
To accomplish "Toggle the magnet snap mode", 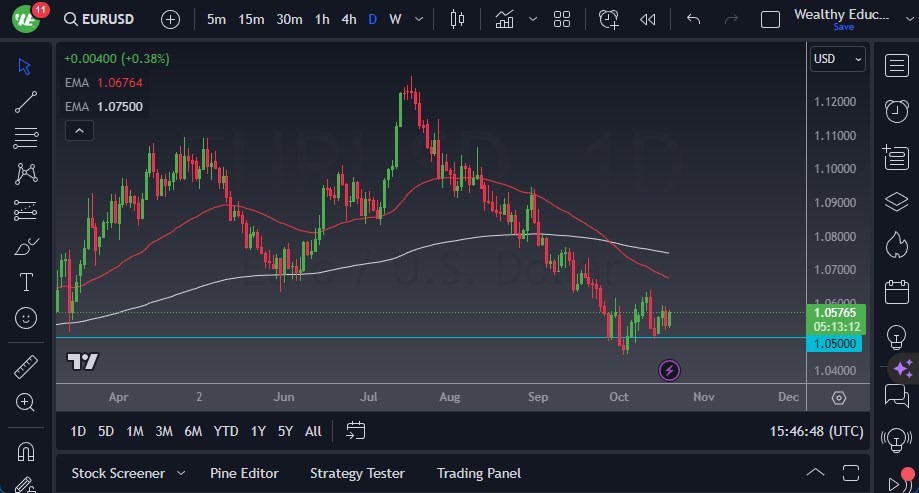I will (26, 451).
